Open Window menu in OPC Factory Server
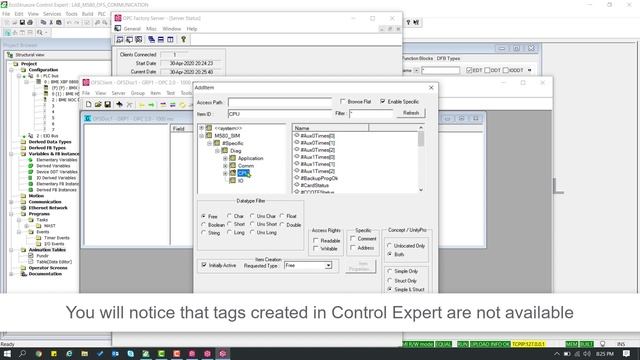The image size is (640, 360). 171,29
